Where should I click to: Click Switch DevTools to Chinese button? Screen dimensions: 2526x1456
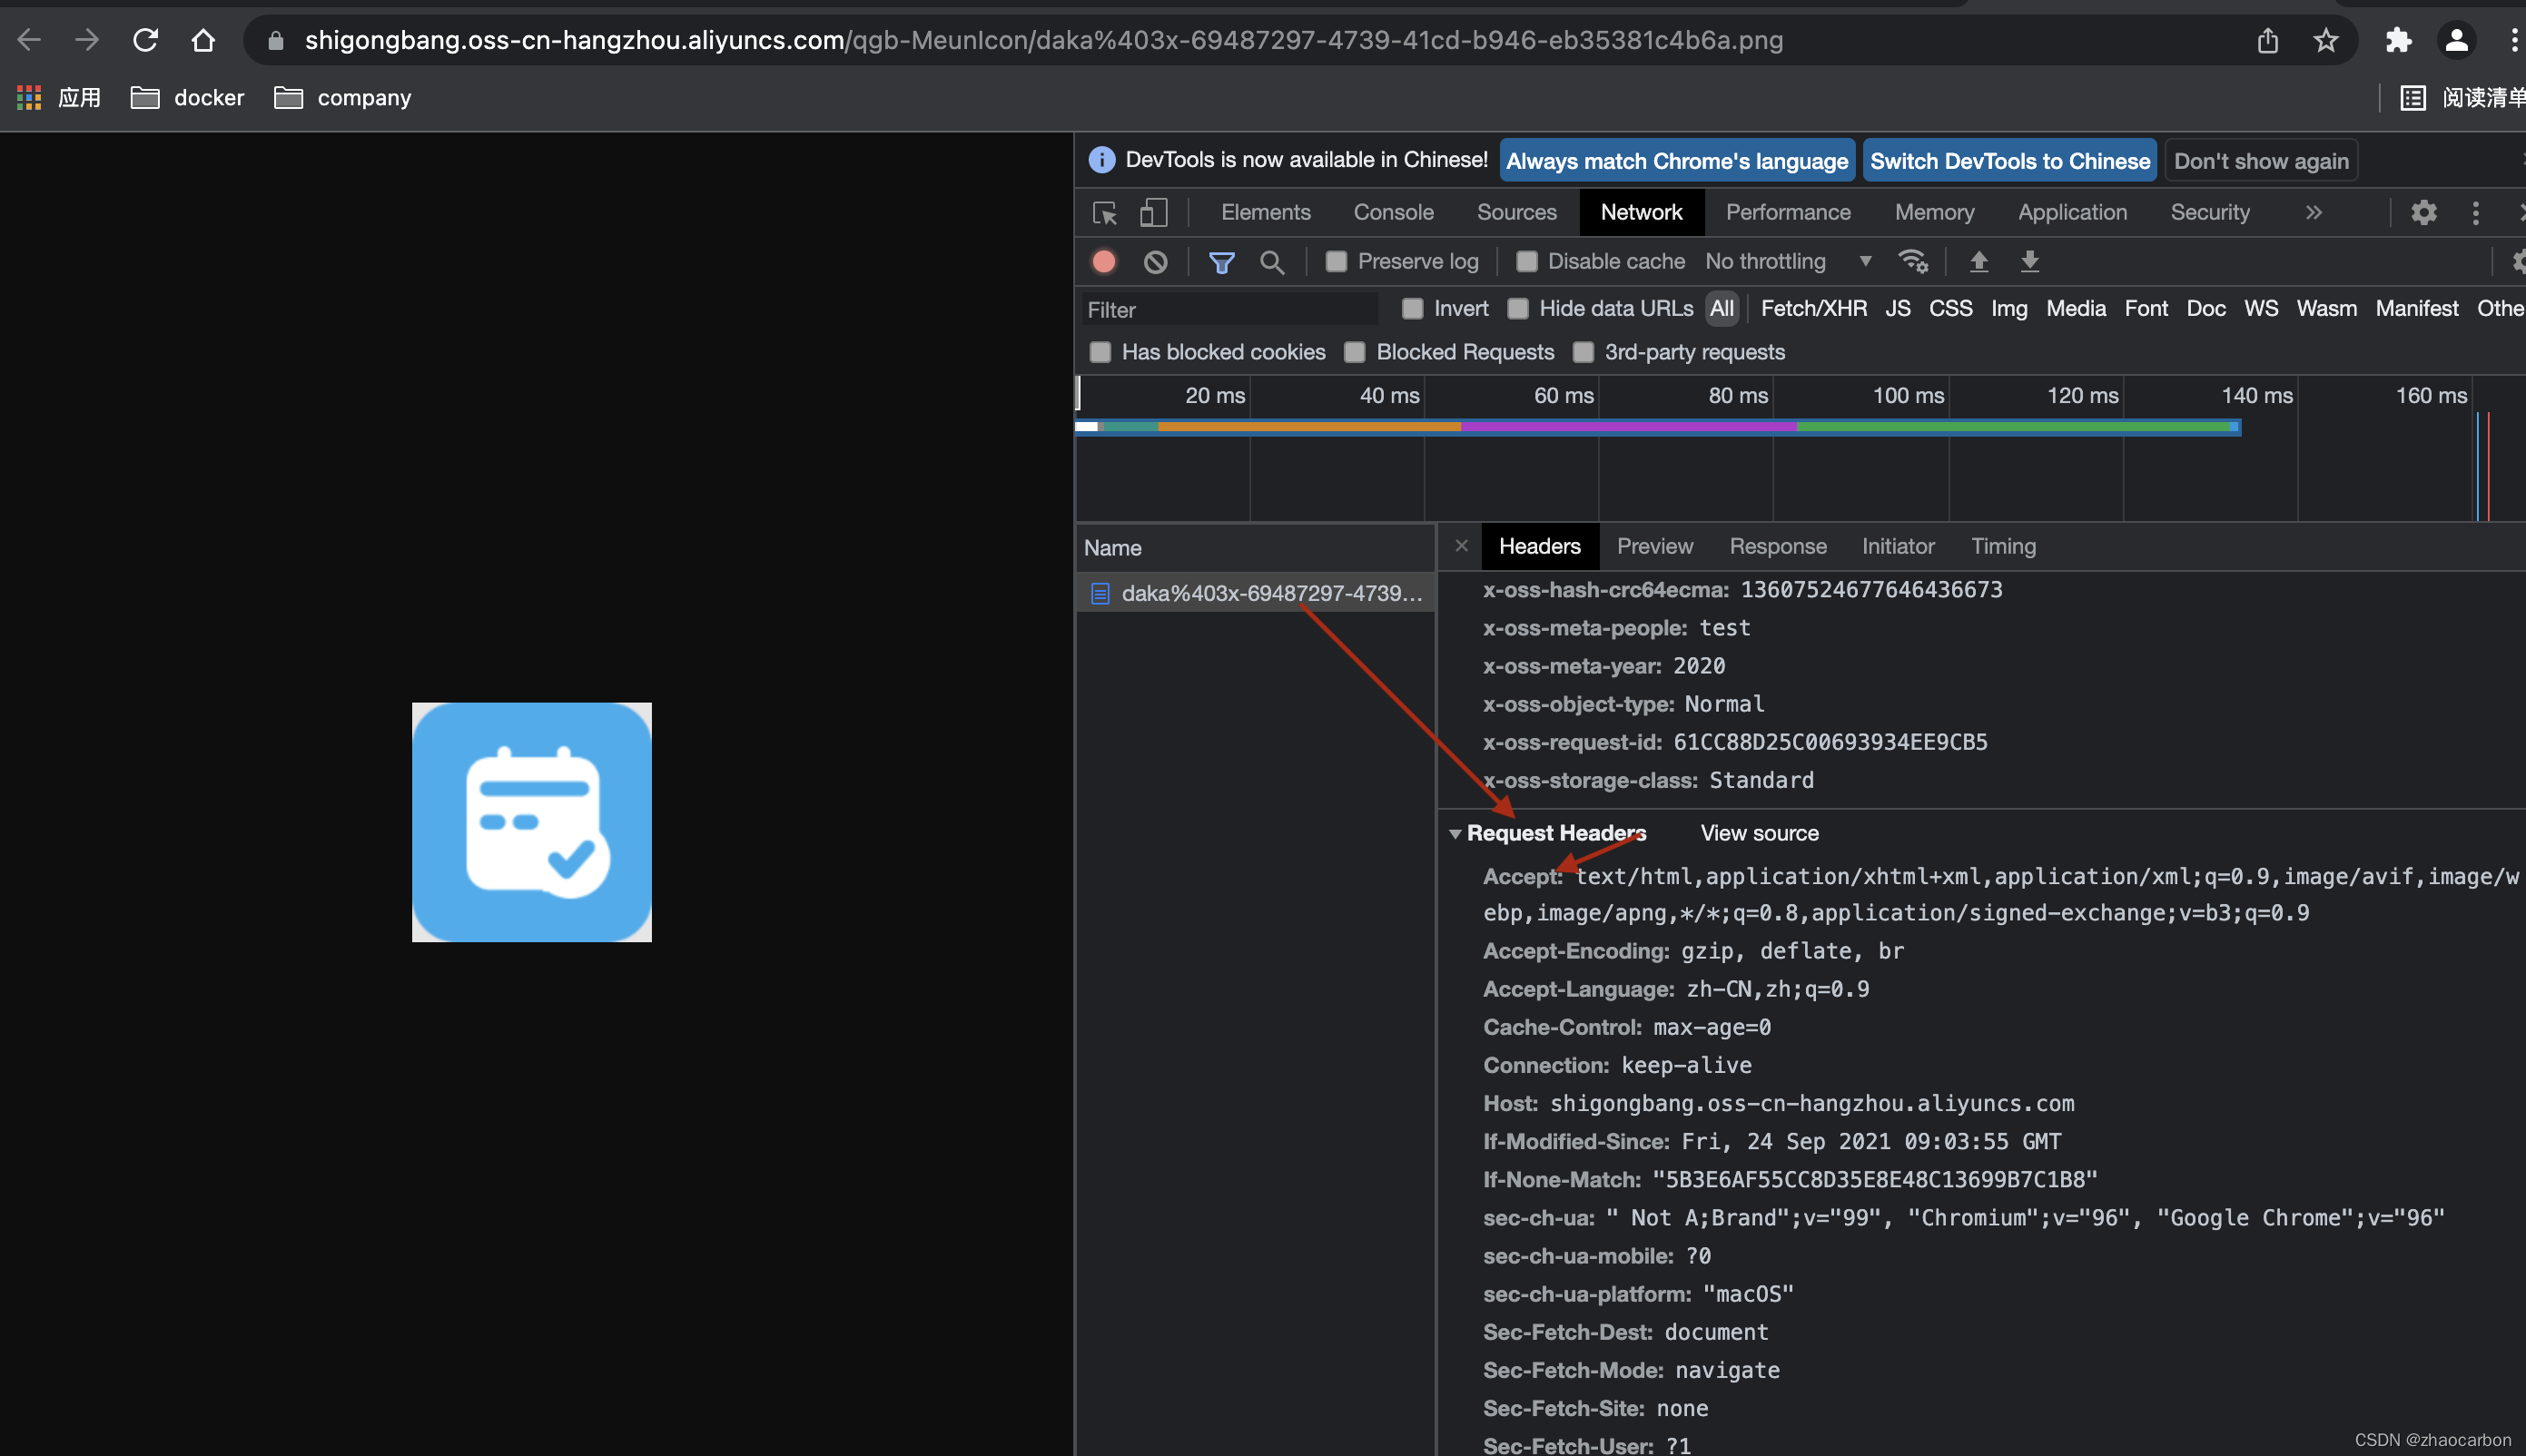[x=2009, y=161]
